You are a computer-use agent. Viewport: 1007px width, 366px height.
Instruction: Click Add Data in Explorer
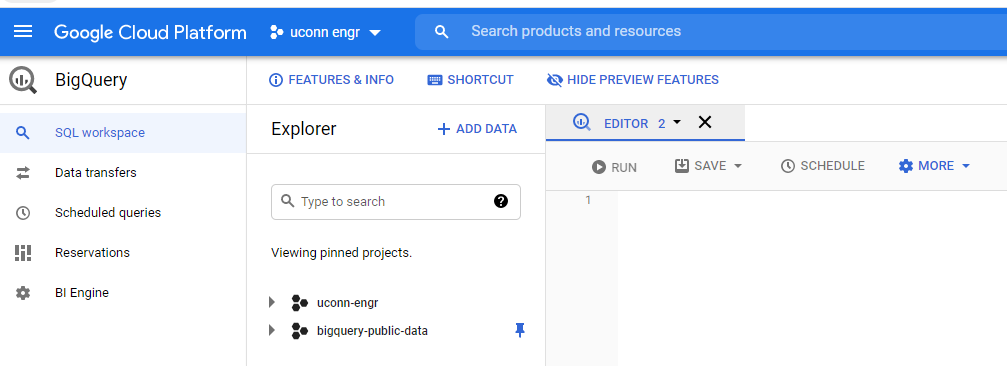pyautogui.click(x=477, y=129)
